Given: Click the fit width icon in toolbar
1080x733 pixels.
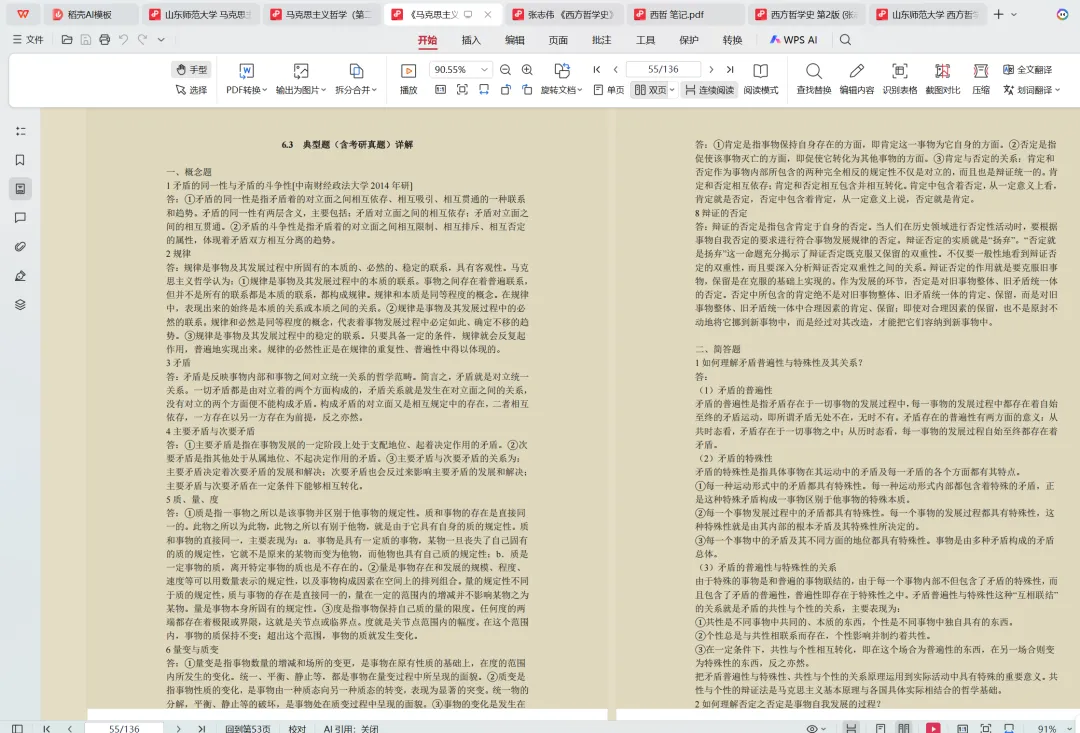Looking at the screenshot, I should (484, 90).
